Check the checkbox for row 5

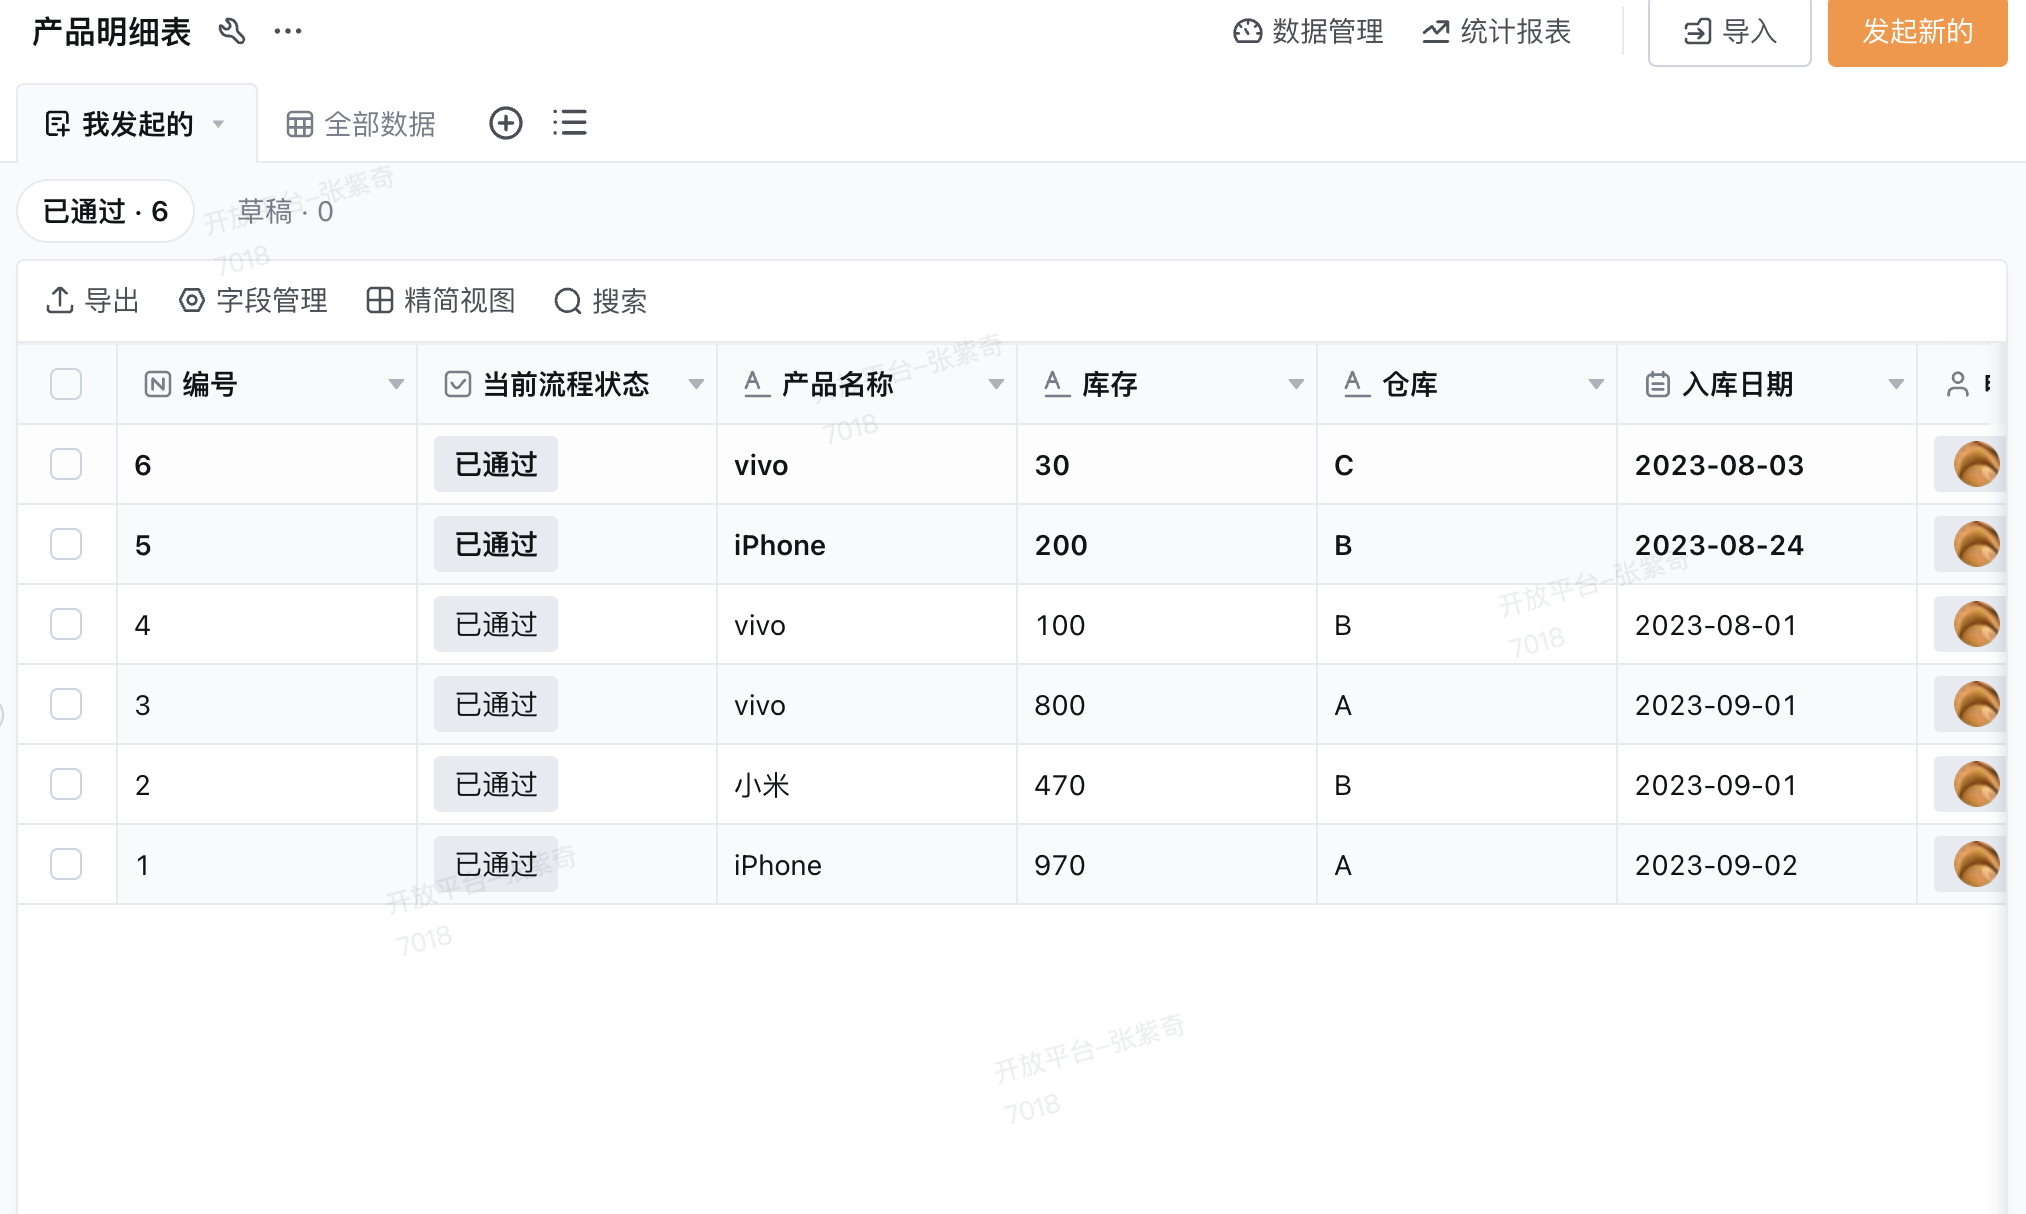tap(66, 544)
